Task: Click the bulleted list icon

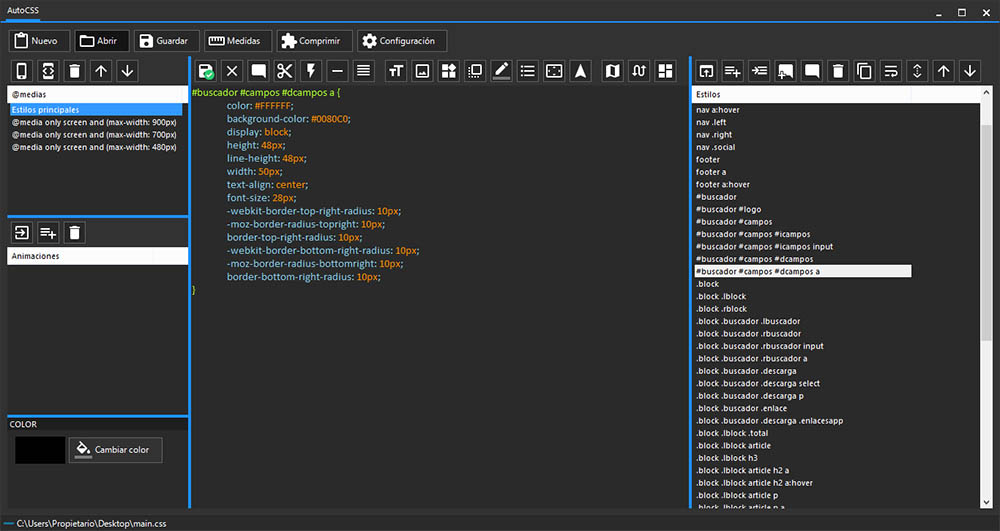Action: click(x=527, y=71)
